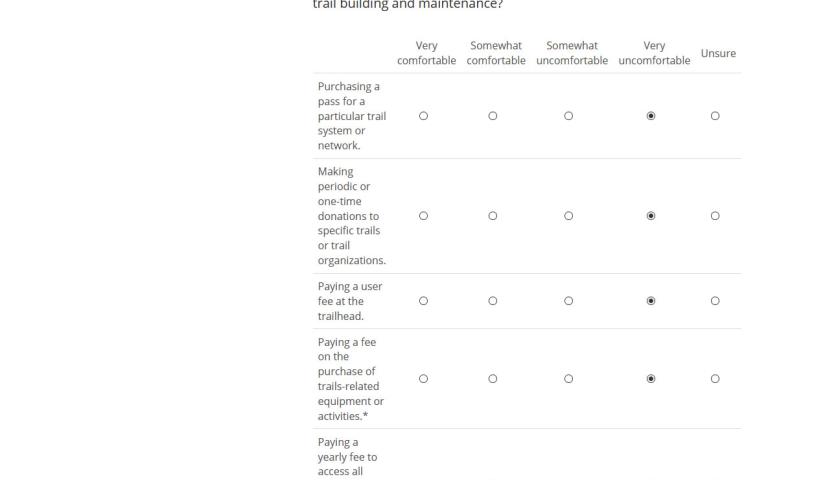
Task: Click Very uncomfortable for purchasing a trail pass
Action: click(x=652, y=116)
